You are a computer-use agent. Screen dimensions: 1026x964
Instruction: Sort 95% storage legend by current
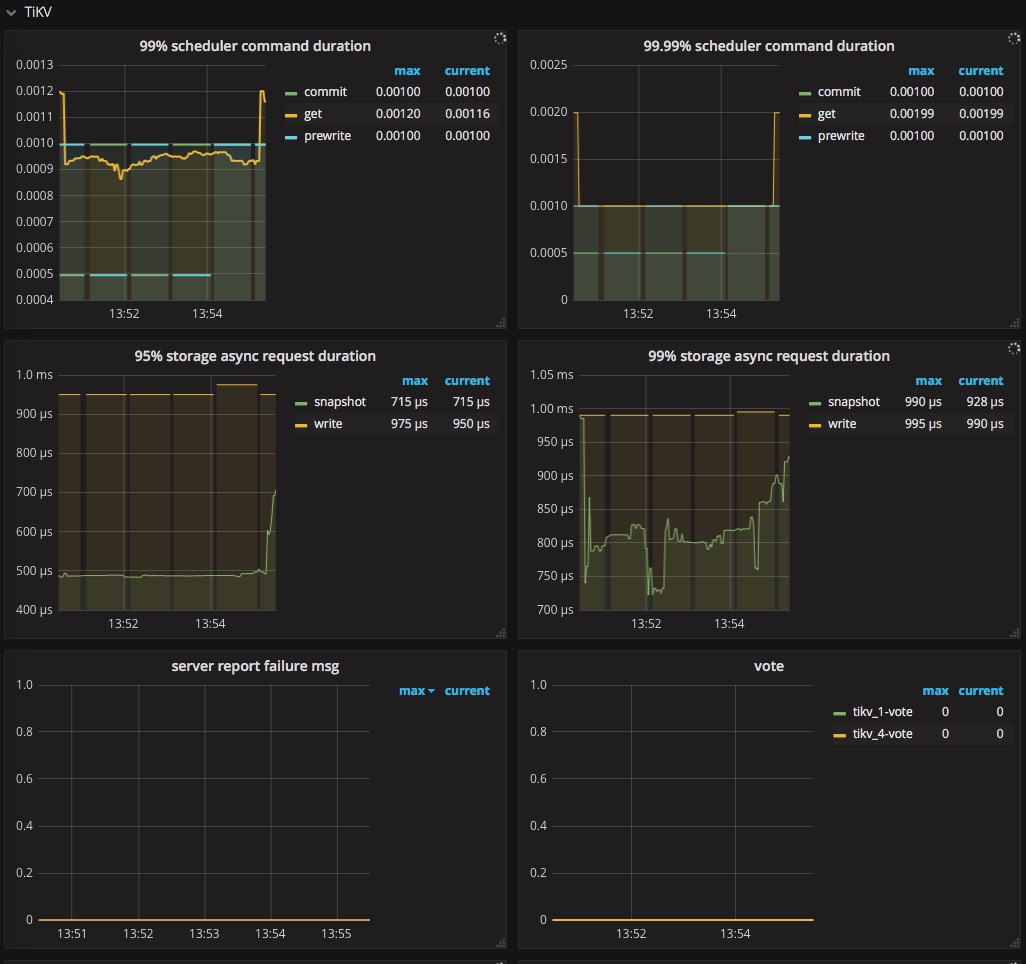467,381
